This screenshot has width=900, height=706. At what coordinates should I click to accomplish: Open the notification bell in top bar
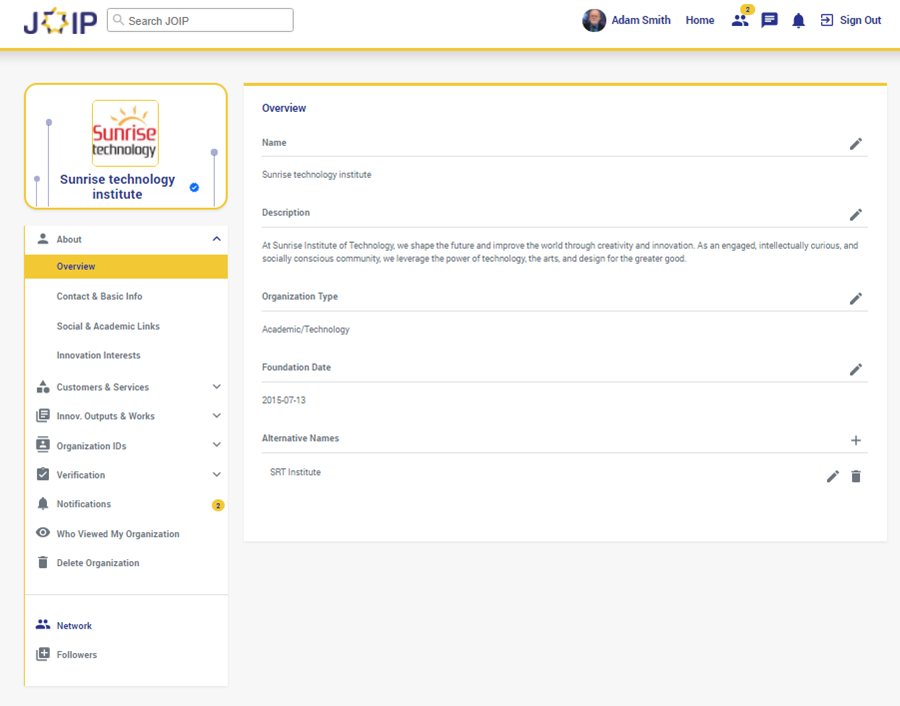(x=798, y=20)
